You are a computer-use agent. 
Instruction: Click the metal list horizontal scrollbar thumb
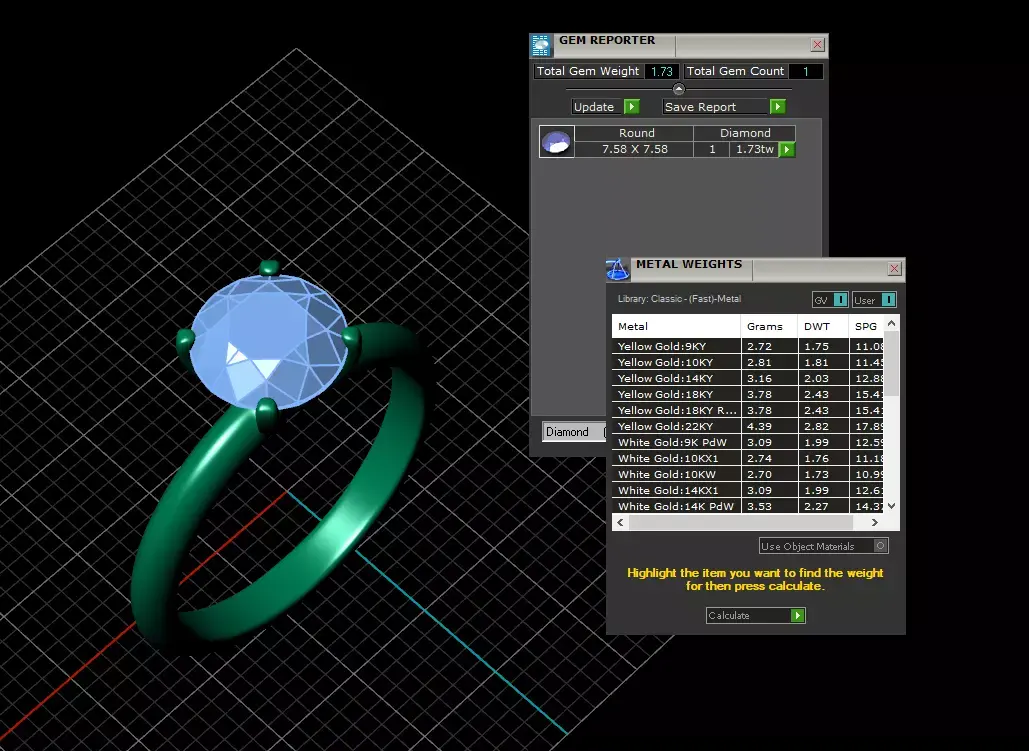point(741,523)
